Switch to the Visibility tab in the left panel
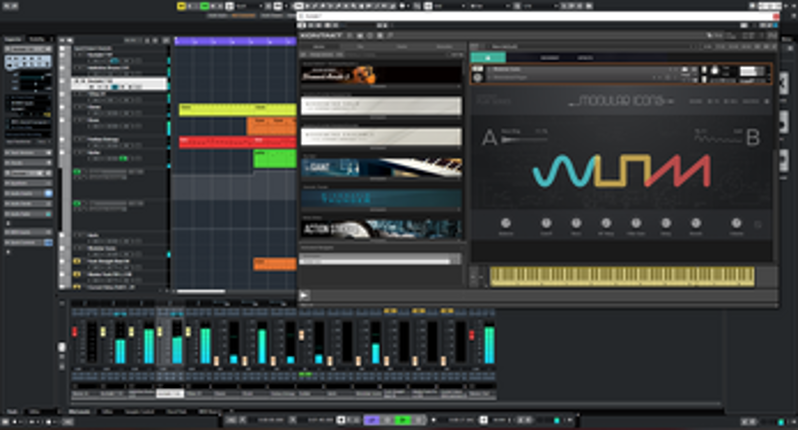Image resolution: width=798 pixels, height=430 pixels. coord(37,39)
